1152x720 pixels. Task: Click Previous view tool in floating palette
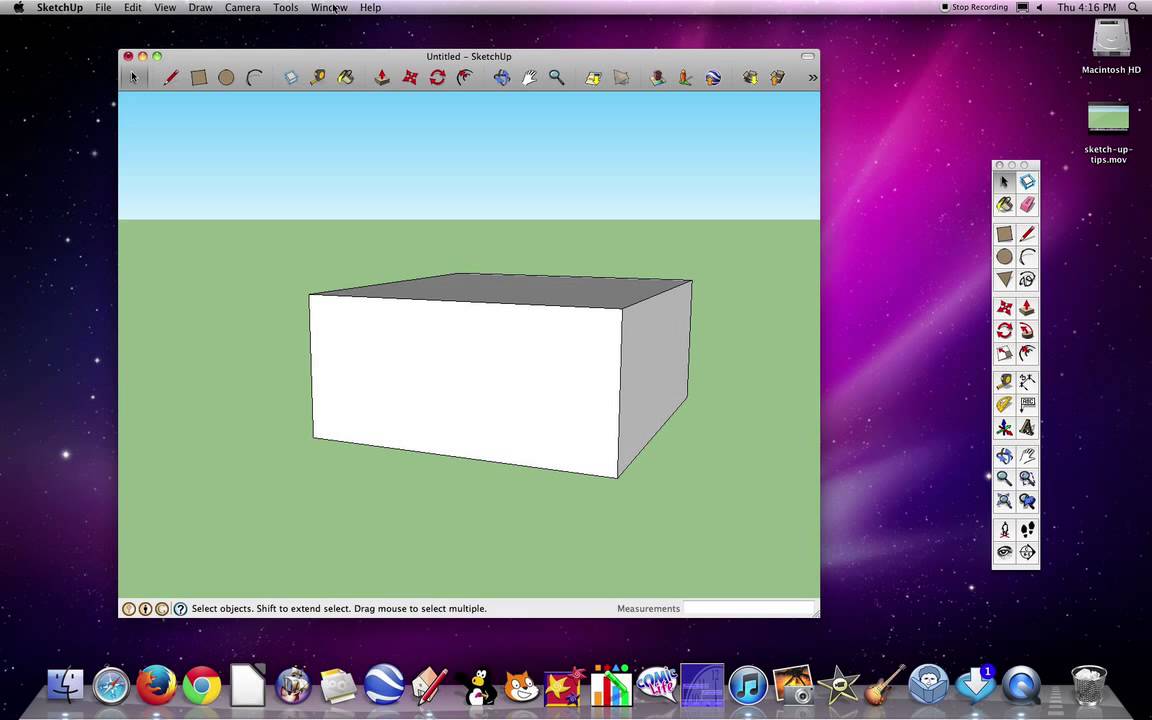pyautogui.click(x=1027, y=502)
